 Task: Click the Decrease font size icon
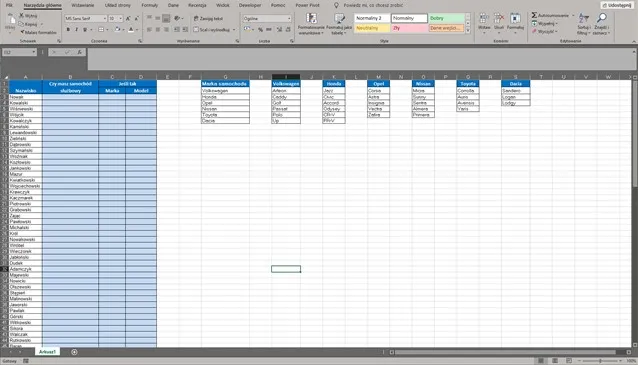pyautogui.click(x=136, y=19)
